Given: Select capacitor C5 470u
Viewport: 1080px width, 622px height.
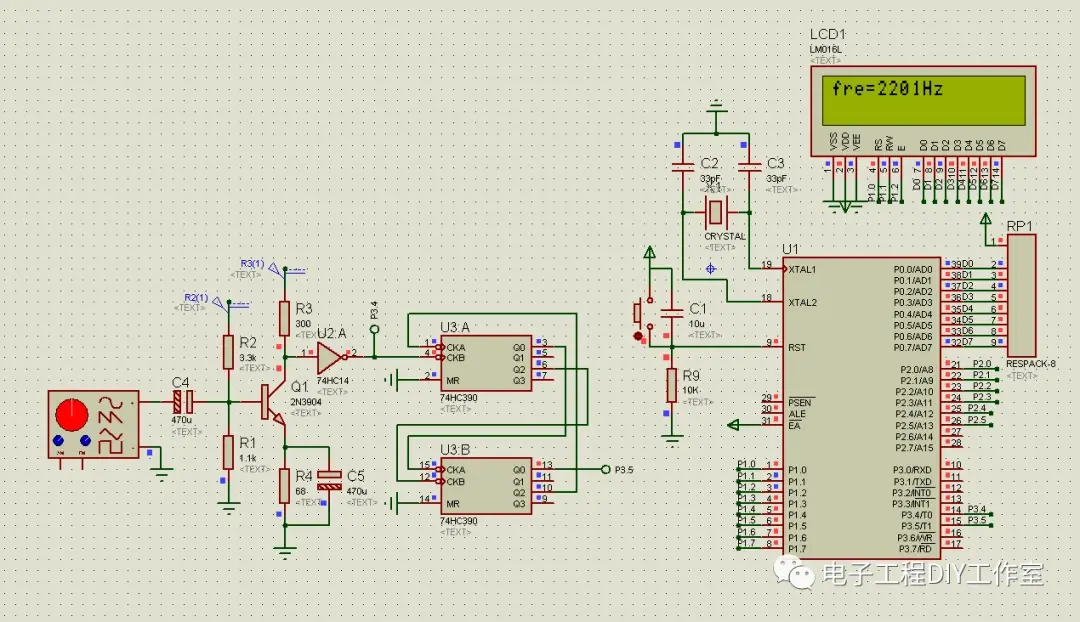Looking at the screenshot, I should point(329,480).
